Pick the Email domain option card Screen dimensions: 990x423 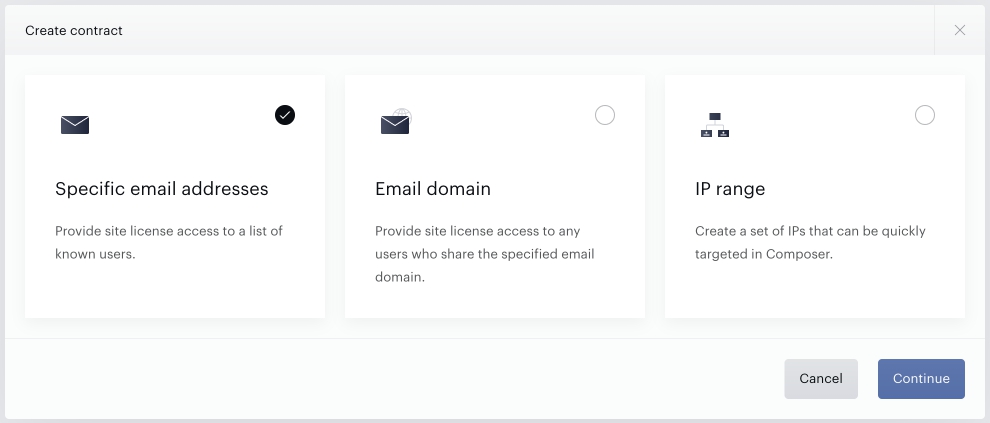495,196
